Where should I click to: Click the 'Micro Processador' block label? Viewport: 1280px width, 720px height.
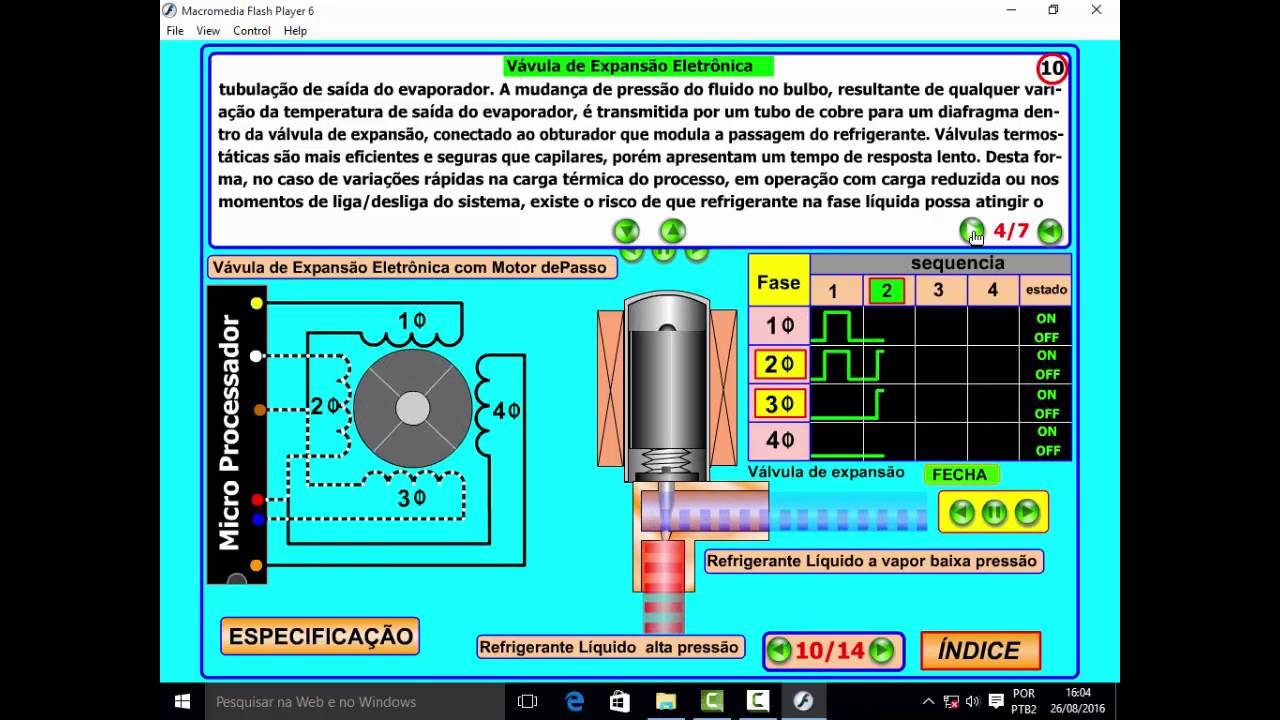coord(230,433)
